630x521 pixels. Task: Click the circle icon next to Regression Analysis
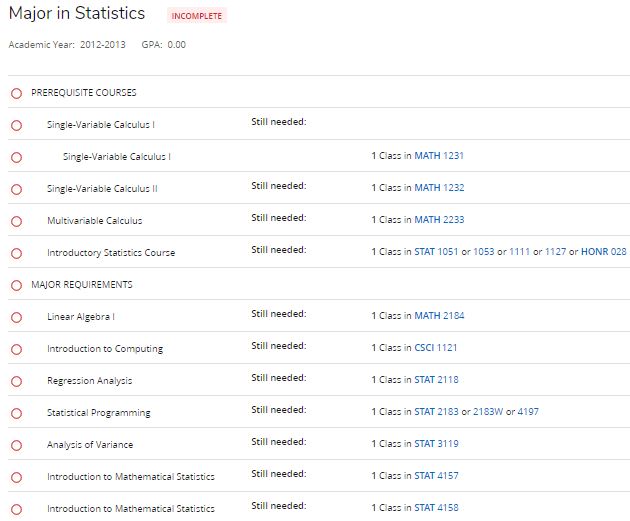(16, 381)
